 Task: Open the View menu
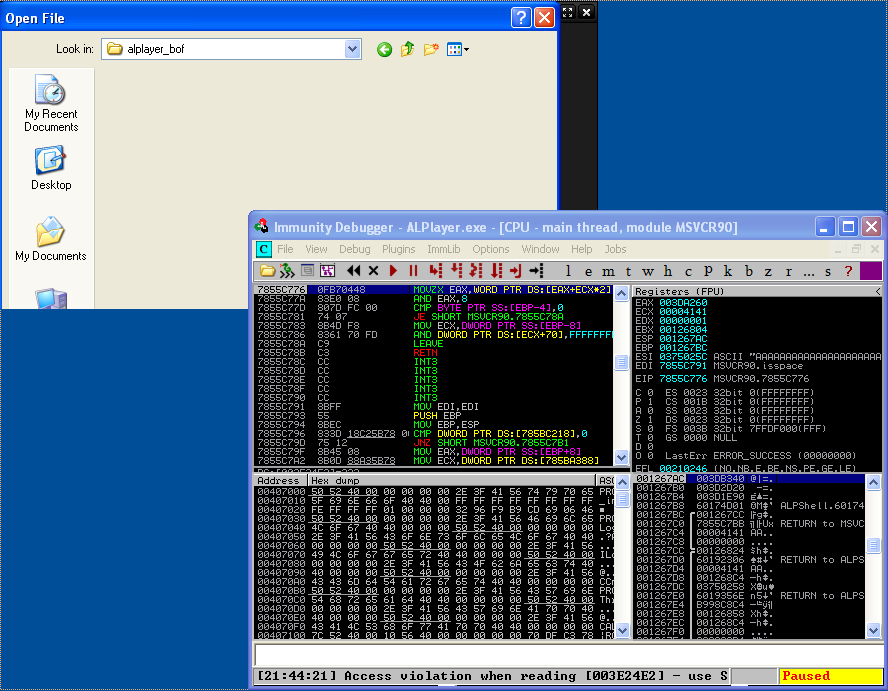(316, 249)
